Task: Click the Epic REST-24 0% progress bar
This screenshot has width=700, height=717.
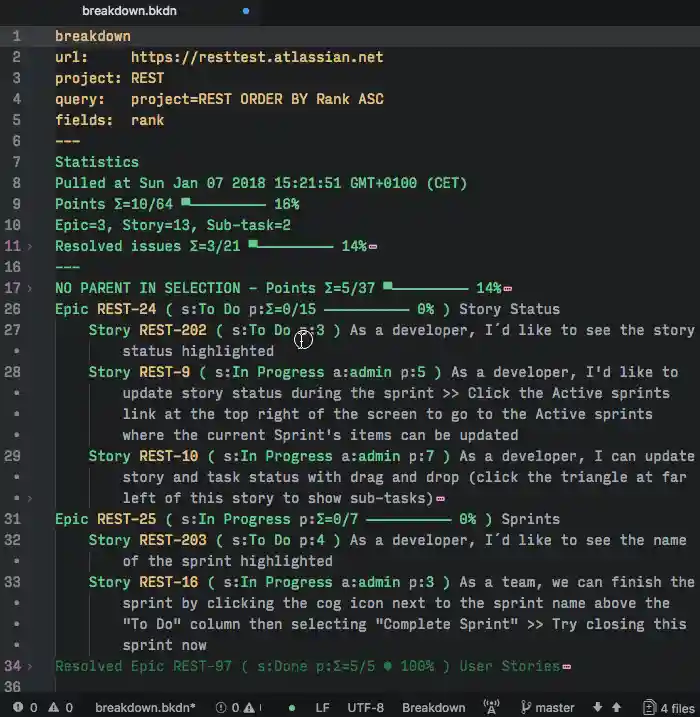Action: coord(367,310)
